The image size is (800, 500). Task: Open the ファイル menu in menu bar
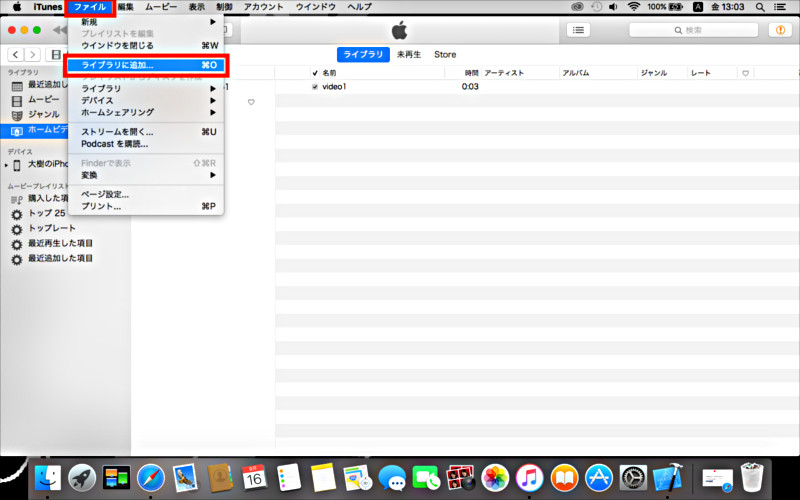[x=90, y=7]
